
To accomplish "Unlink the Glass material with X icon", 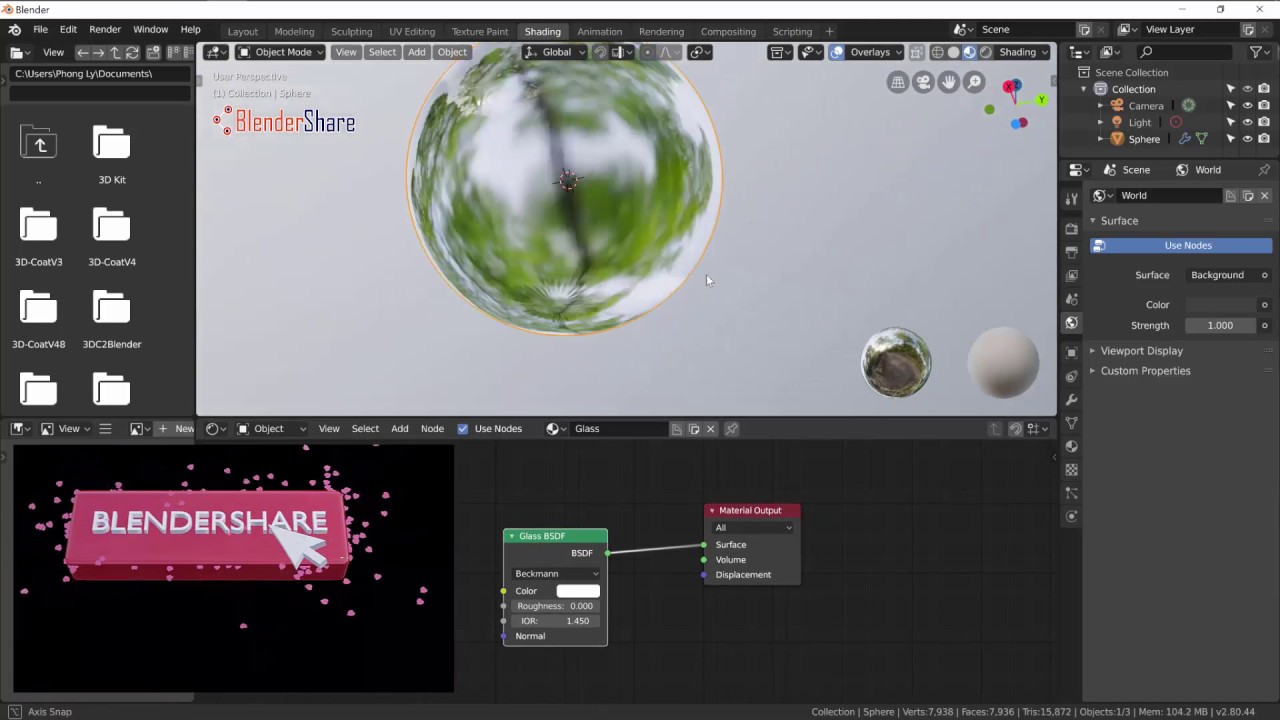I will point(711,429).
